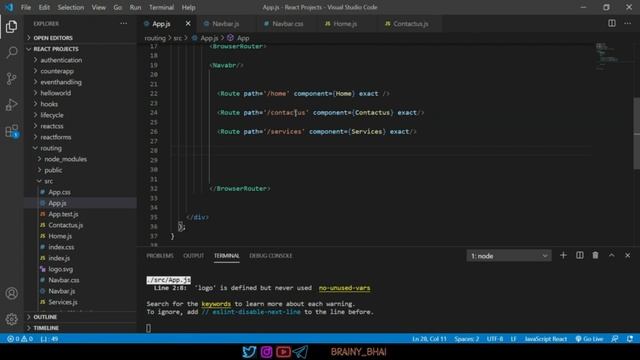Click the keywords link in terminal
The width and height of the screenshot is (640, 360).
point(216,304)
